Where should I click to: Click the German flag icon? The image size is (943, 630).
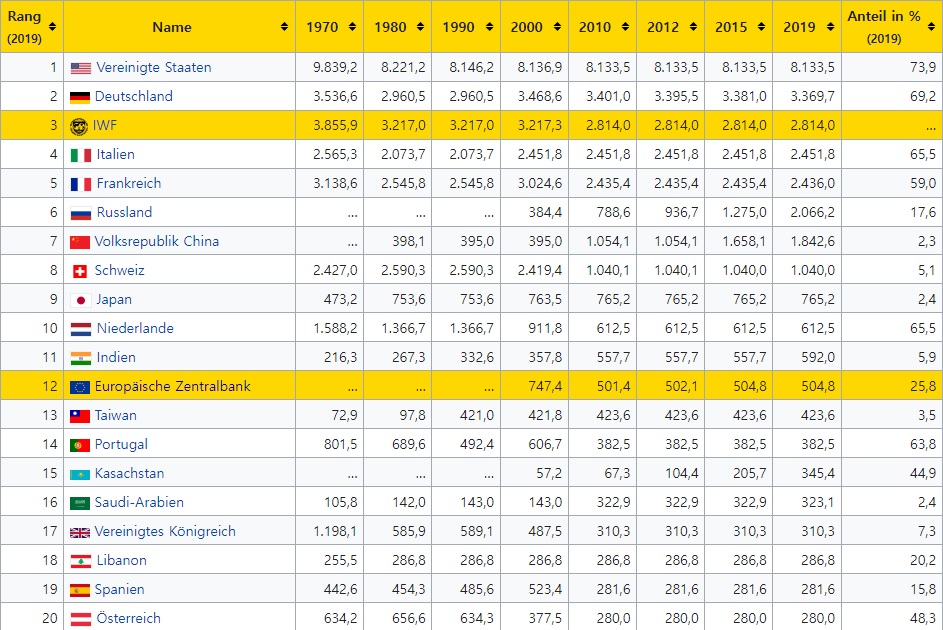tap(80, 97)
